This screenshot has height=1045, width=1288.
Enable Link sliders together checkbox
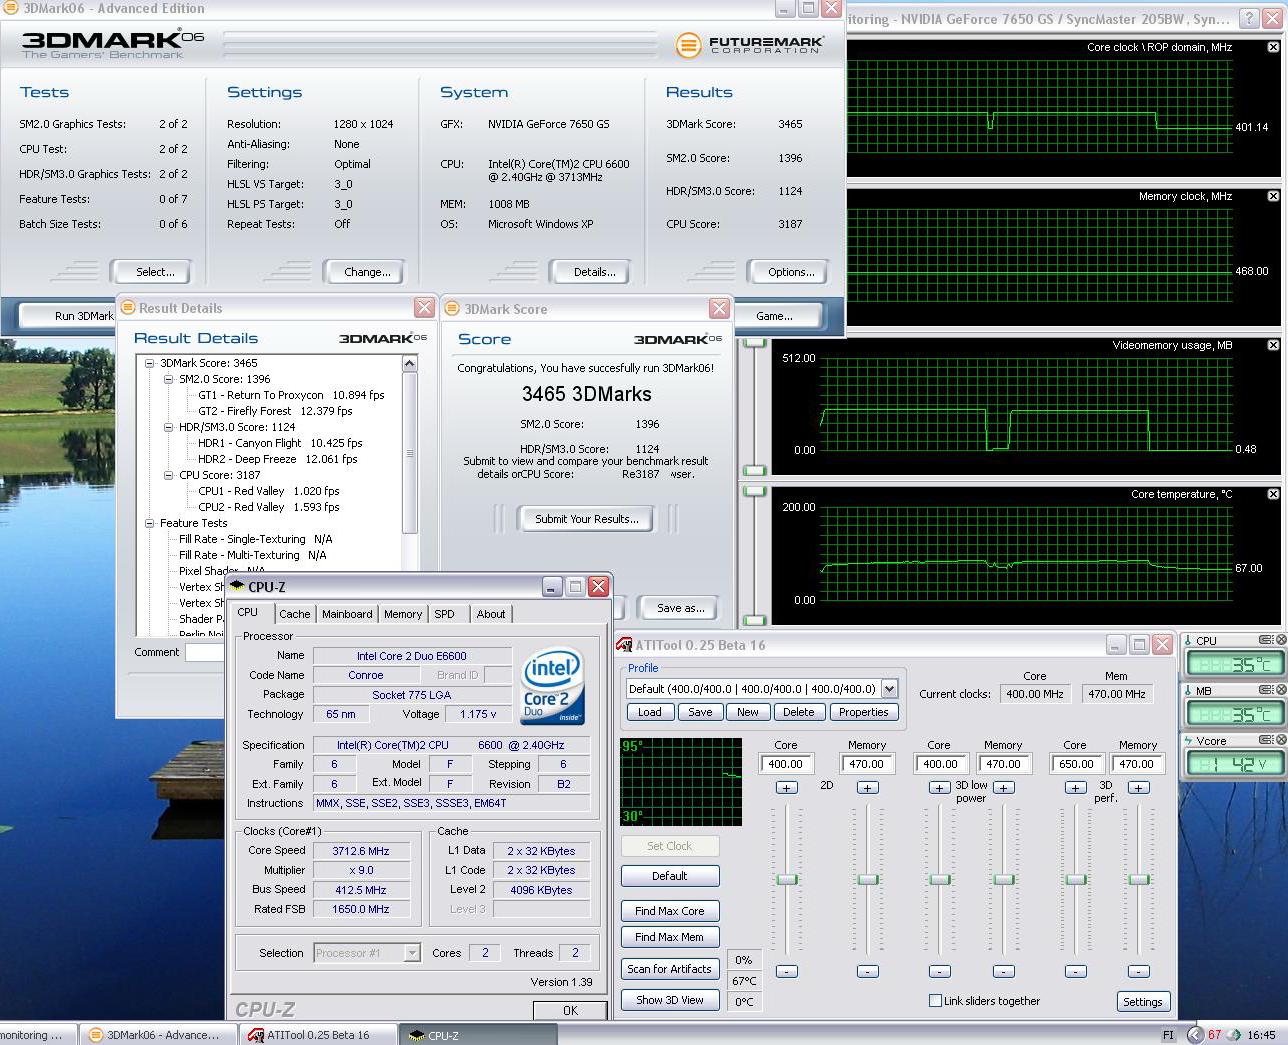pyautogui.click(x=935, y=1000)
